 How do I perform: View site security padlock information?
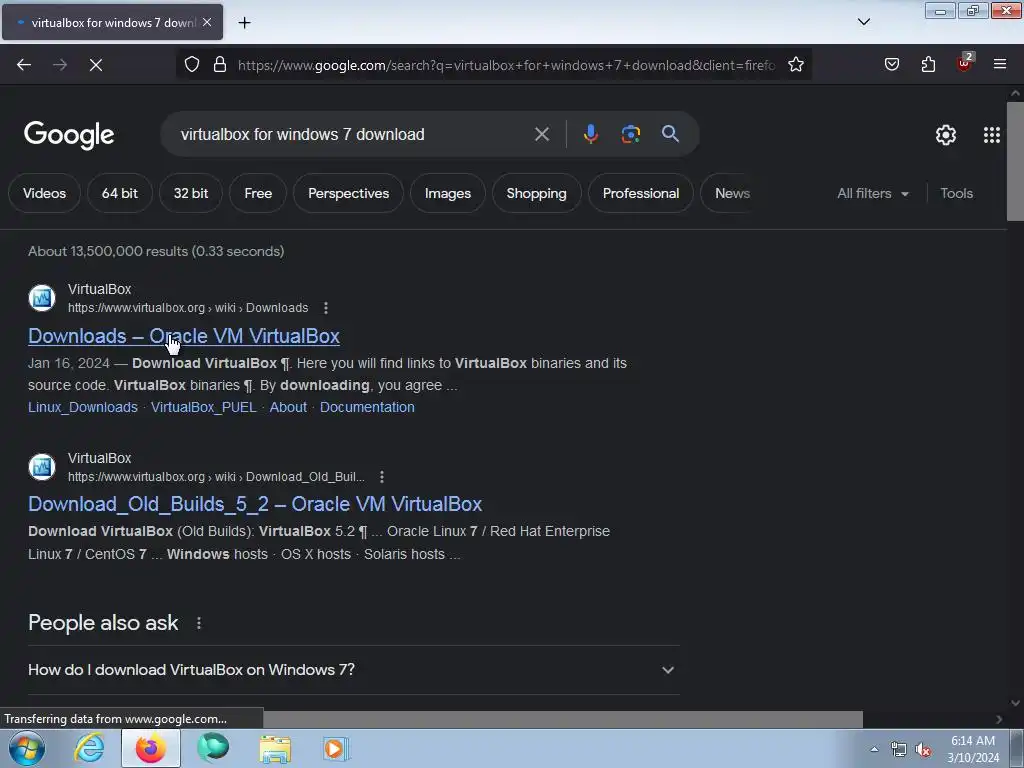[220, 65]
